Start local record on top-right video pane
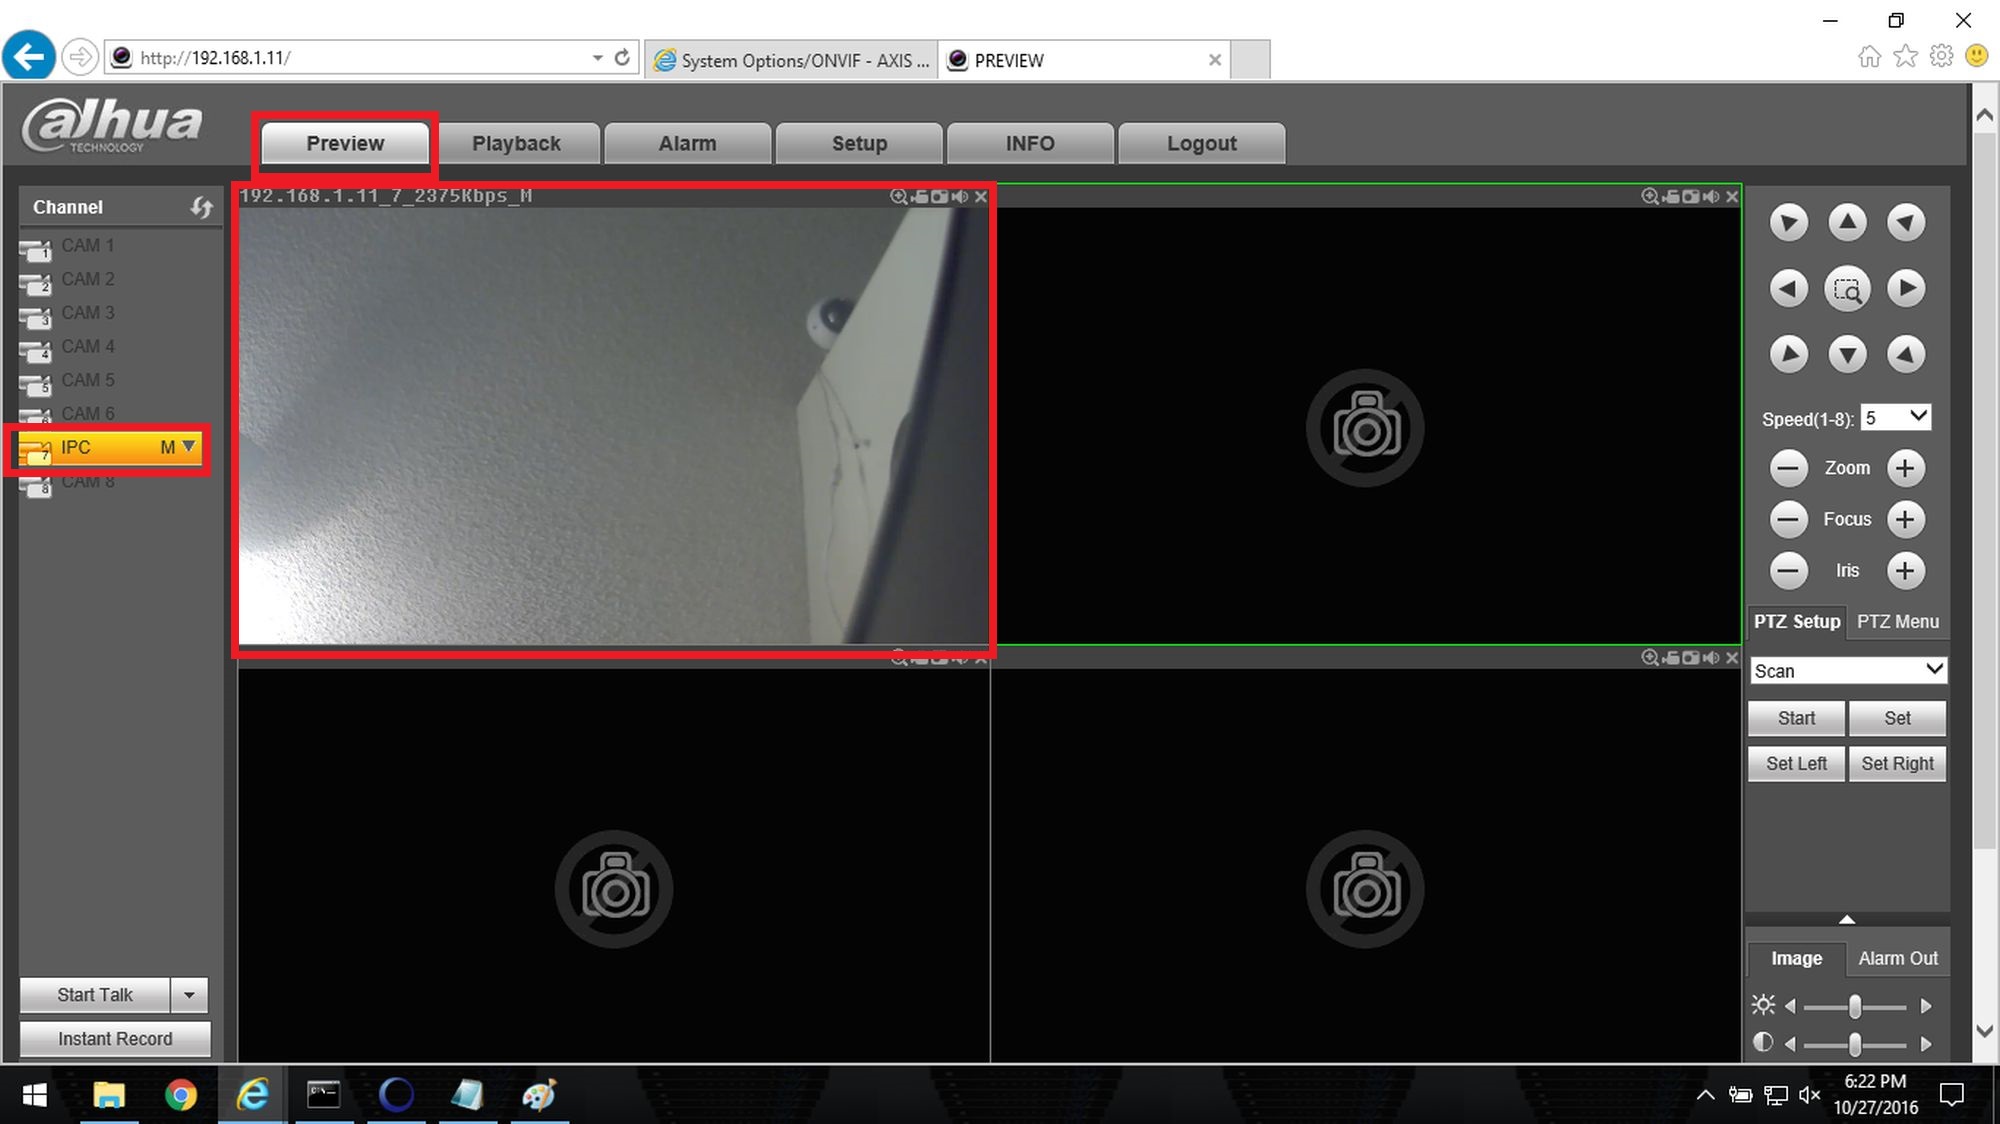2000x1124 pixels. (x=1671, y=197)
